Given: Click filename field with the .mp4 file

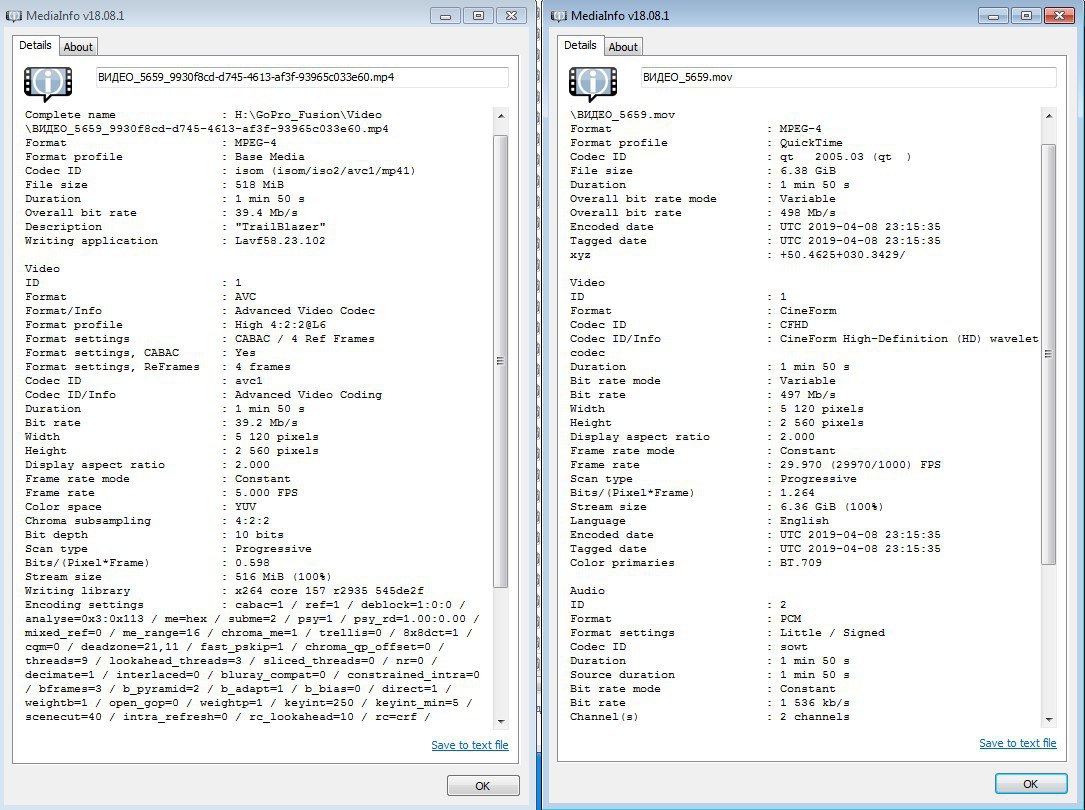Looking at the screenshot, I should [302, 77].
